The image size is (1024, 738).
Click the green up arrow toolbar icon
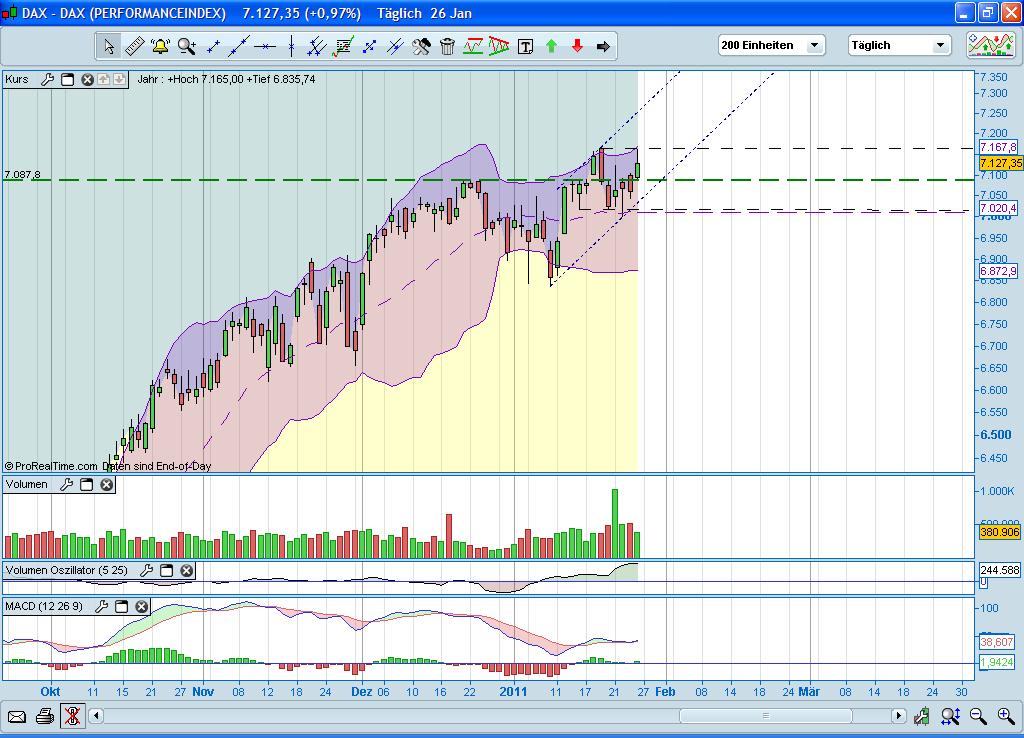pyautogui.click(x=551, y=46)
